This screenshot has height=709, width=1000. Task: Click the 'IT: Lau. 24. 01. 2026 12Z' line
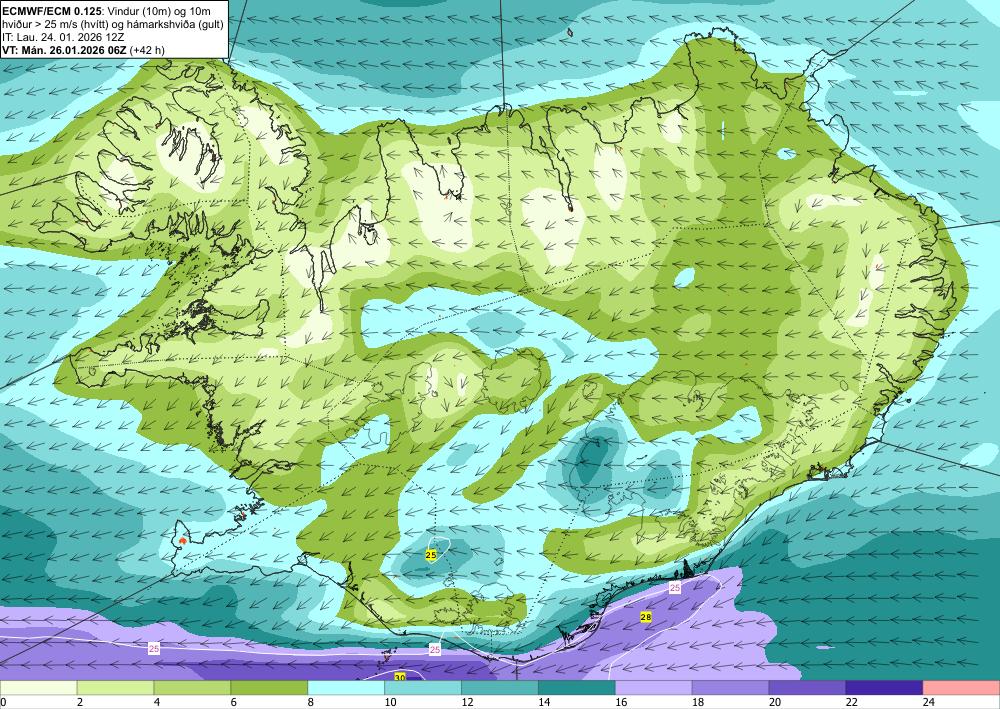tap(63, 37)
